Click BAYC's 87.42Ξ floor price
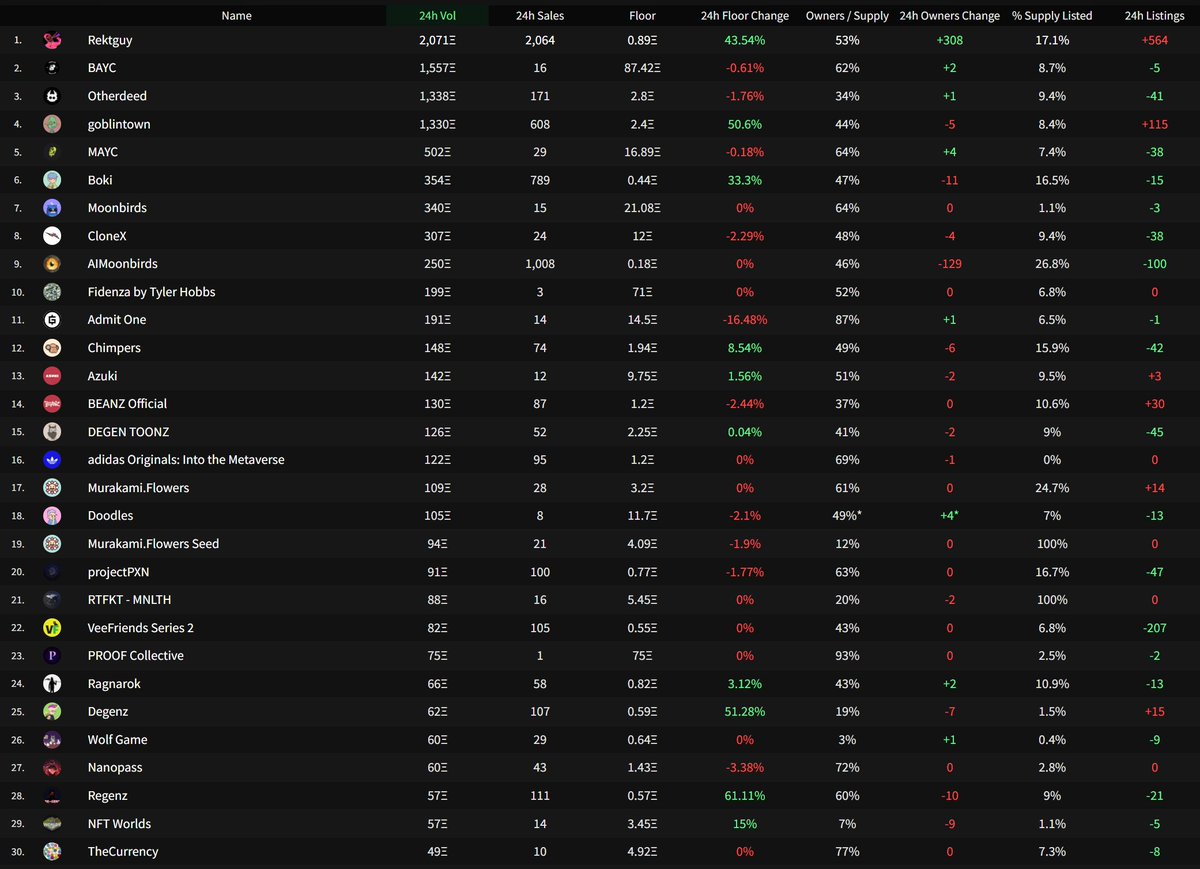This screenshot has width=1200, height=869. click(x=642, y=68)
